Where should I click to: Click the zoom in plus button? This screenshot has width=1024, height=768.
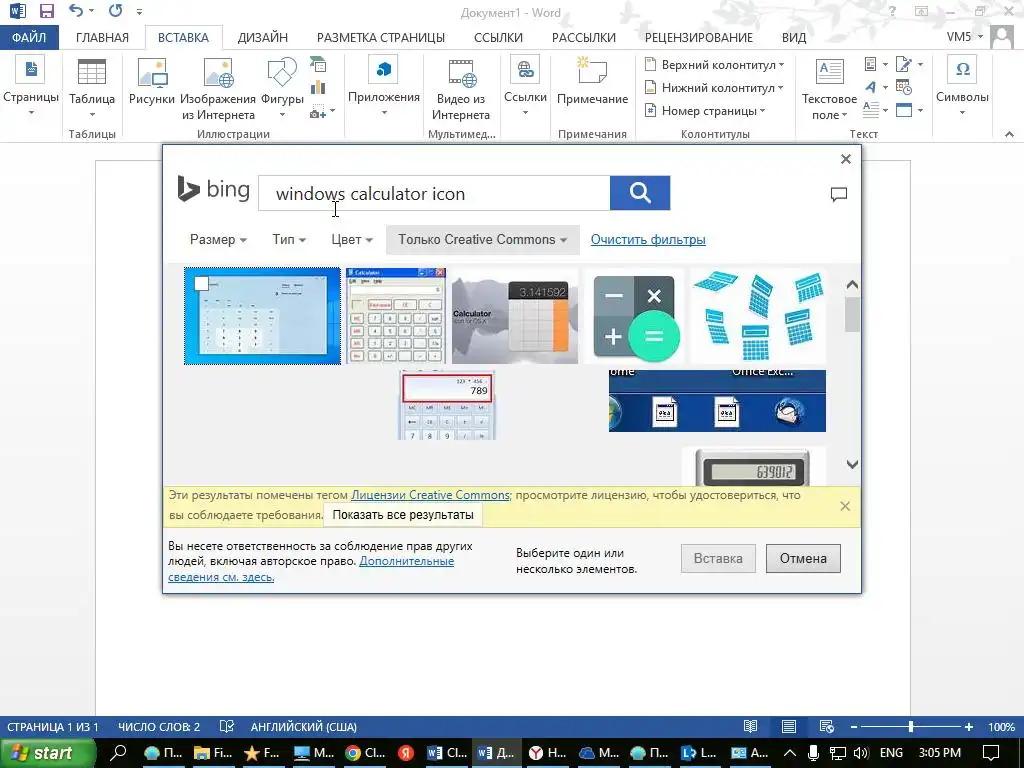[968, 726]
